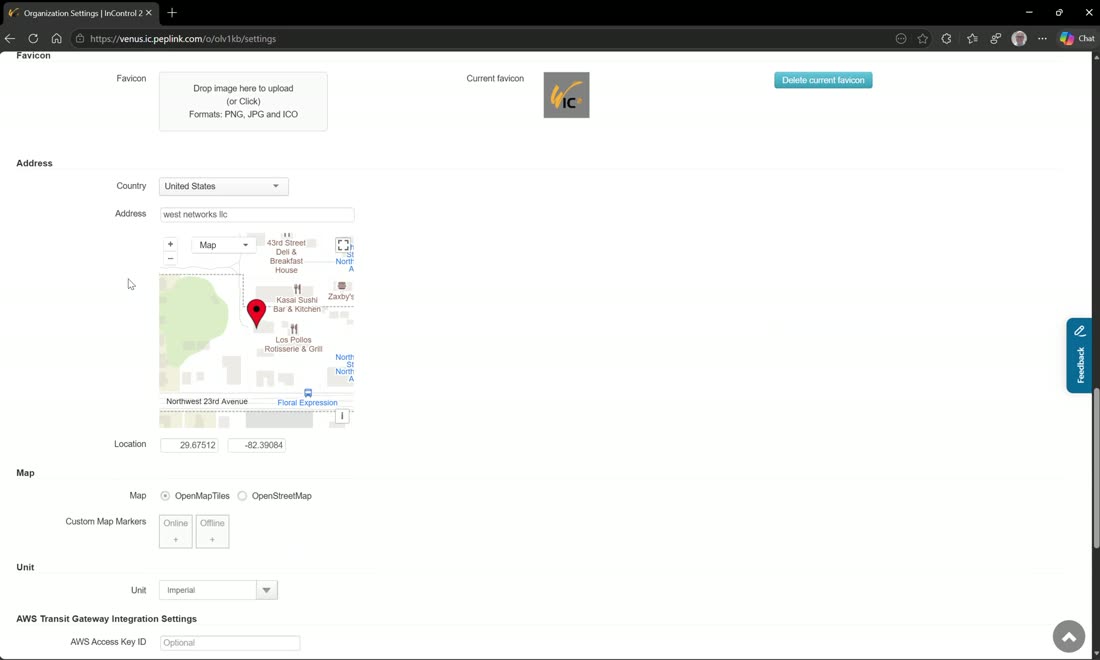
Task: Switch to Organization Settings browser tab
Action: (x=79, y=13)
